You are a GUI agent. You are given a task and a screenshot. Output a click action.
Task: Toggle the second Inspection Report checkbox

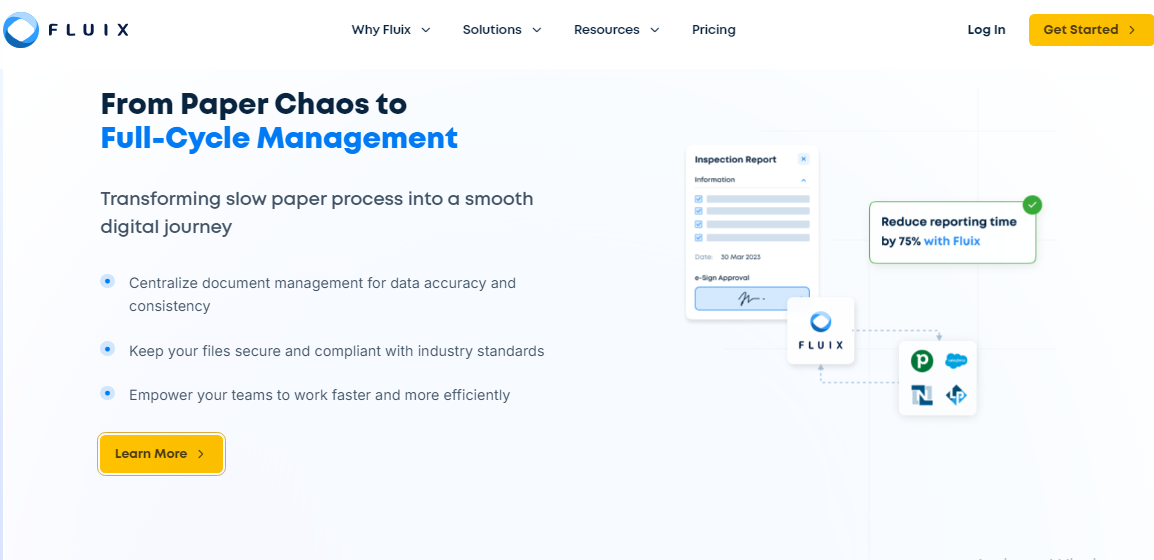(x=699, y=212)
